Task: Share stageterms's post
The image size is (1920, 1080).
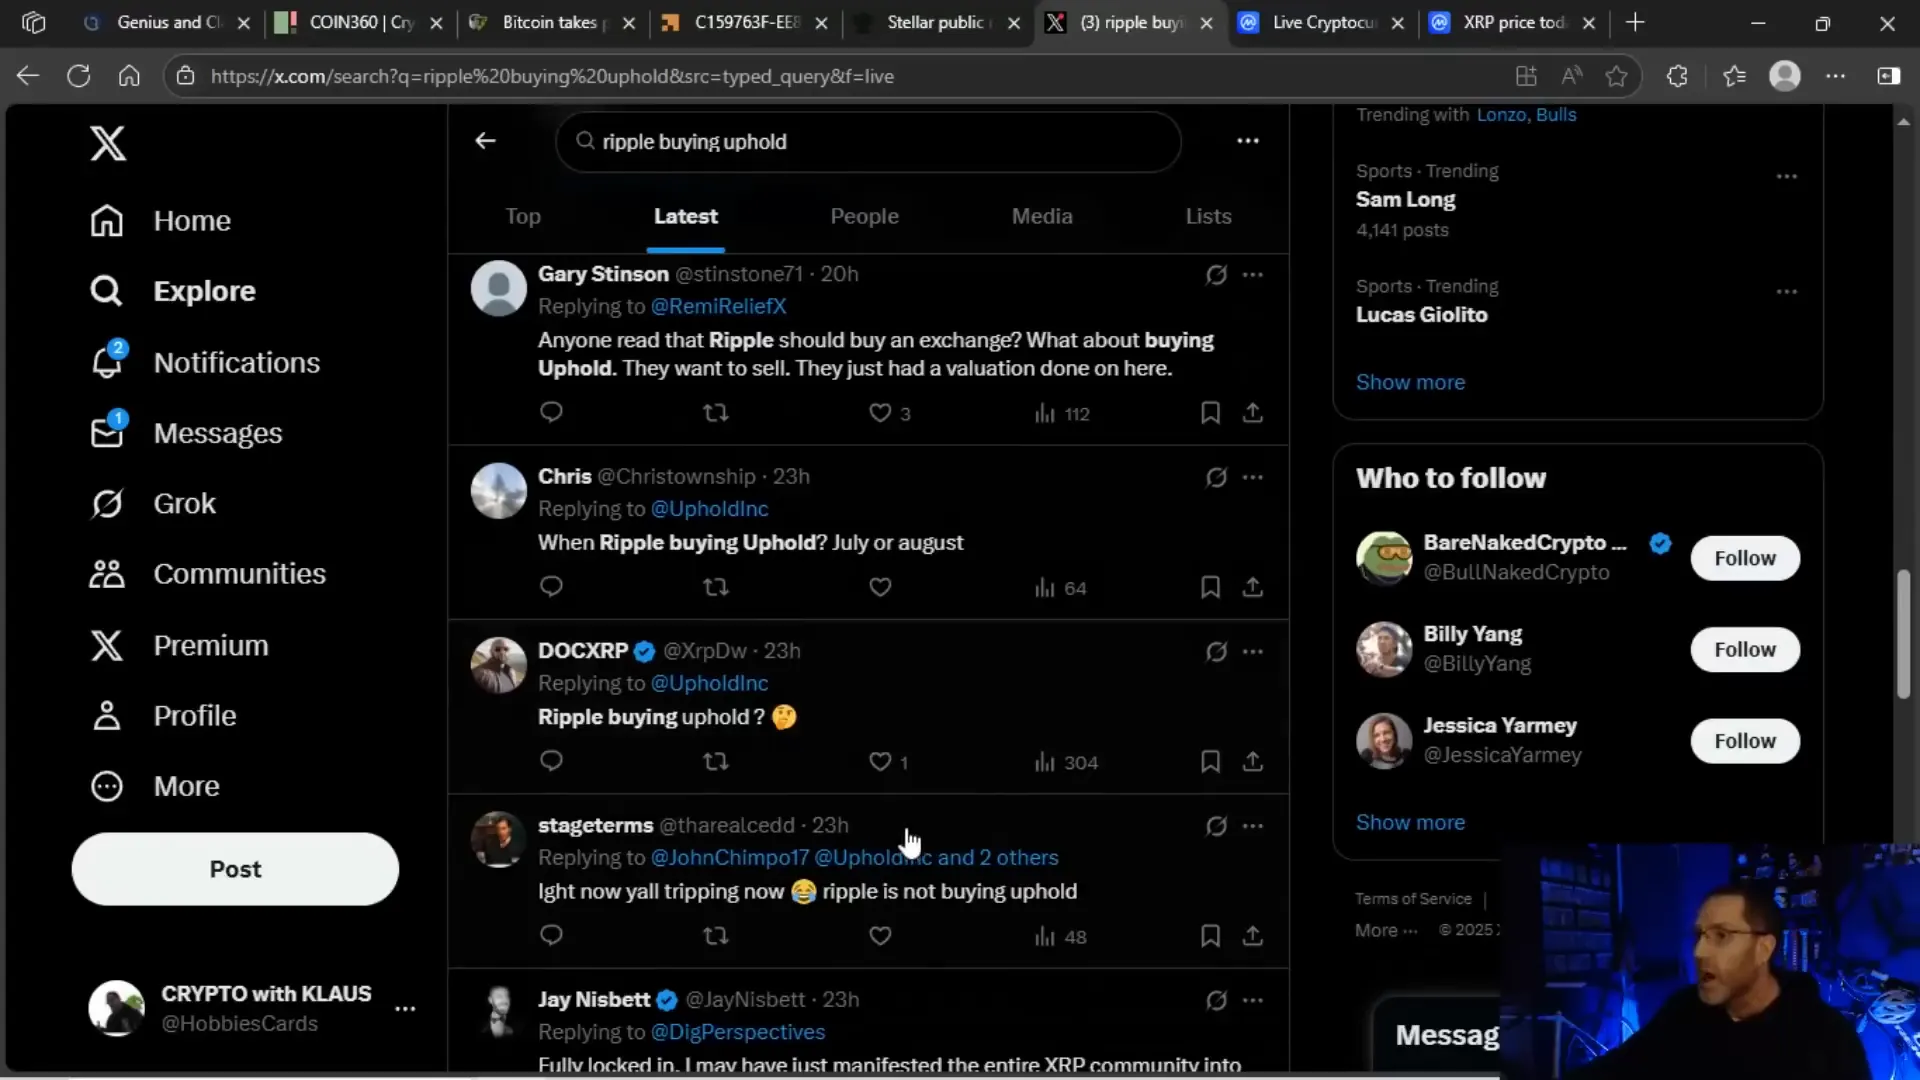Action: 1253,935
